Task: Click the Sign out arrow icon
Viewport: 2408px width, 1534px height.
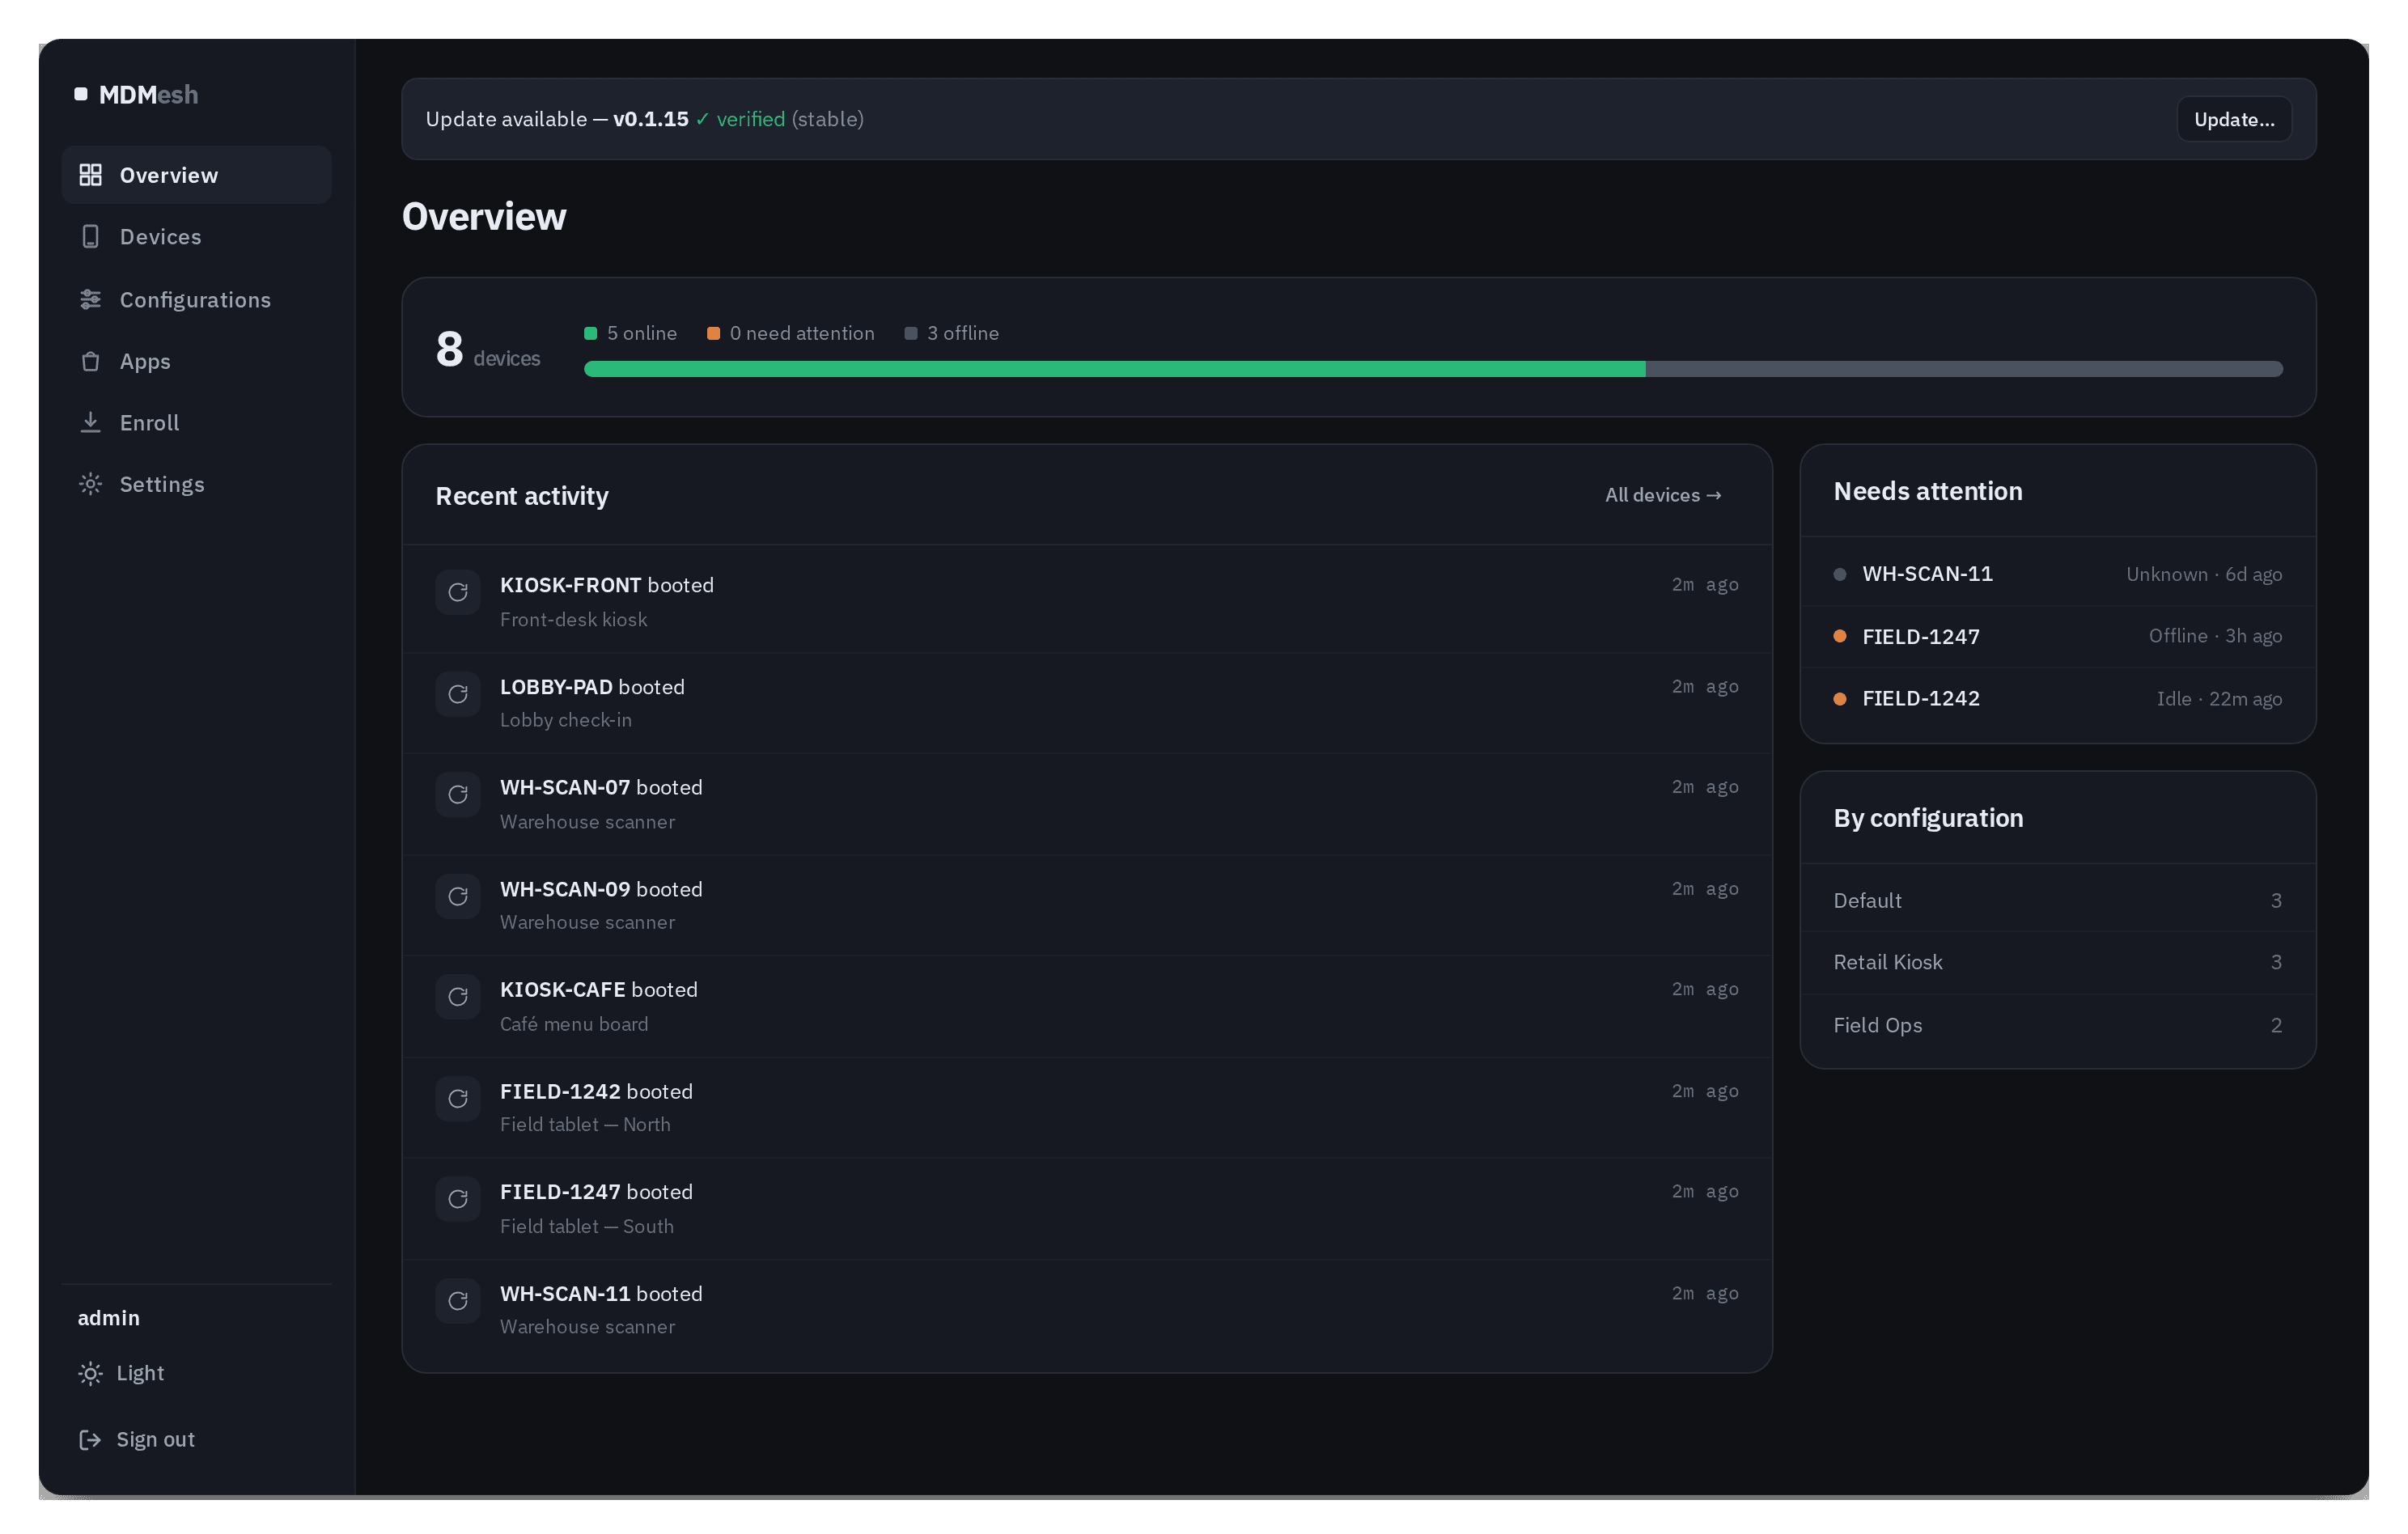Action: [x=90, y=1439]
